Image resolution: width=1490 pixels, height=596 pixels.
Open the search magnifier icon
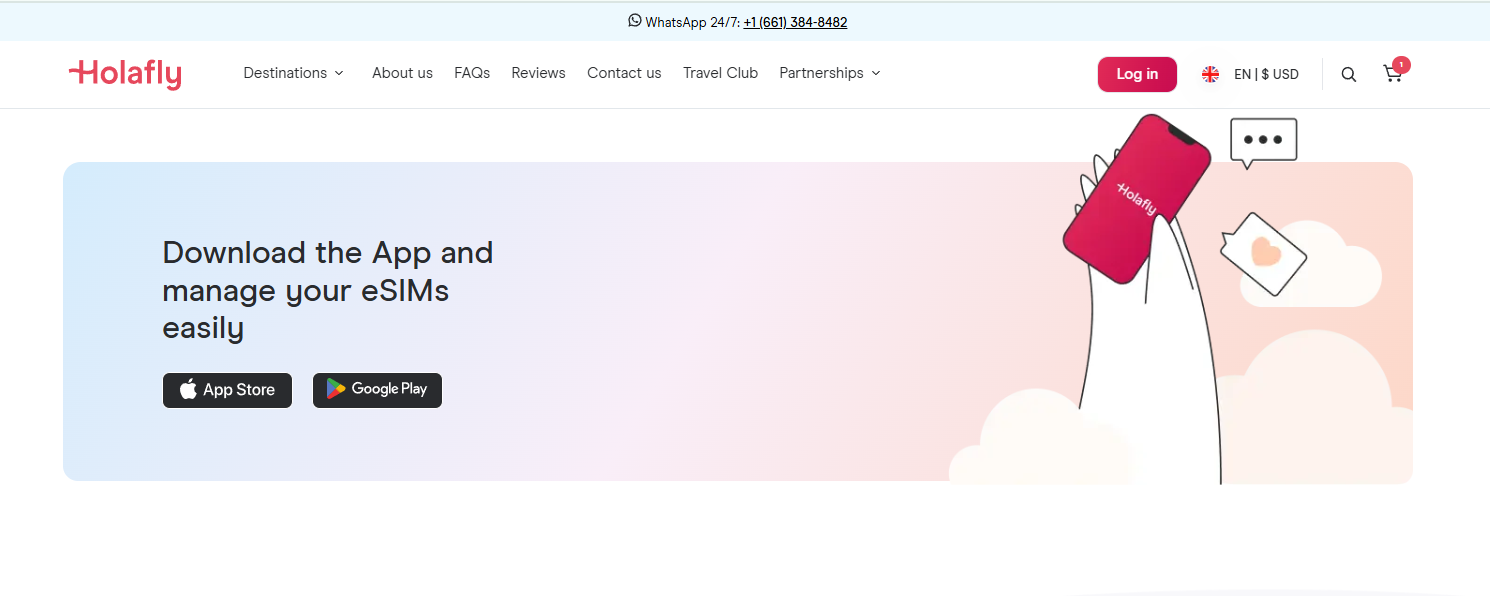pyautogui.click(x=1349, y=74)
